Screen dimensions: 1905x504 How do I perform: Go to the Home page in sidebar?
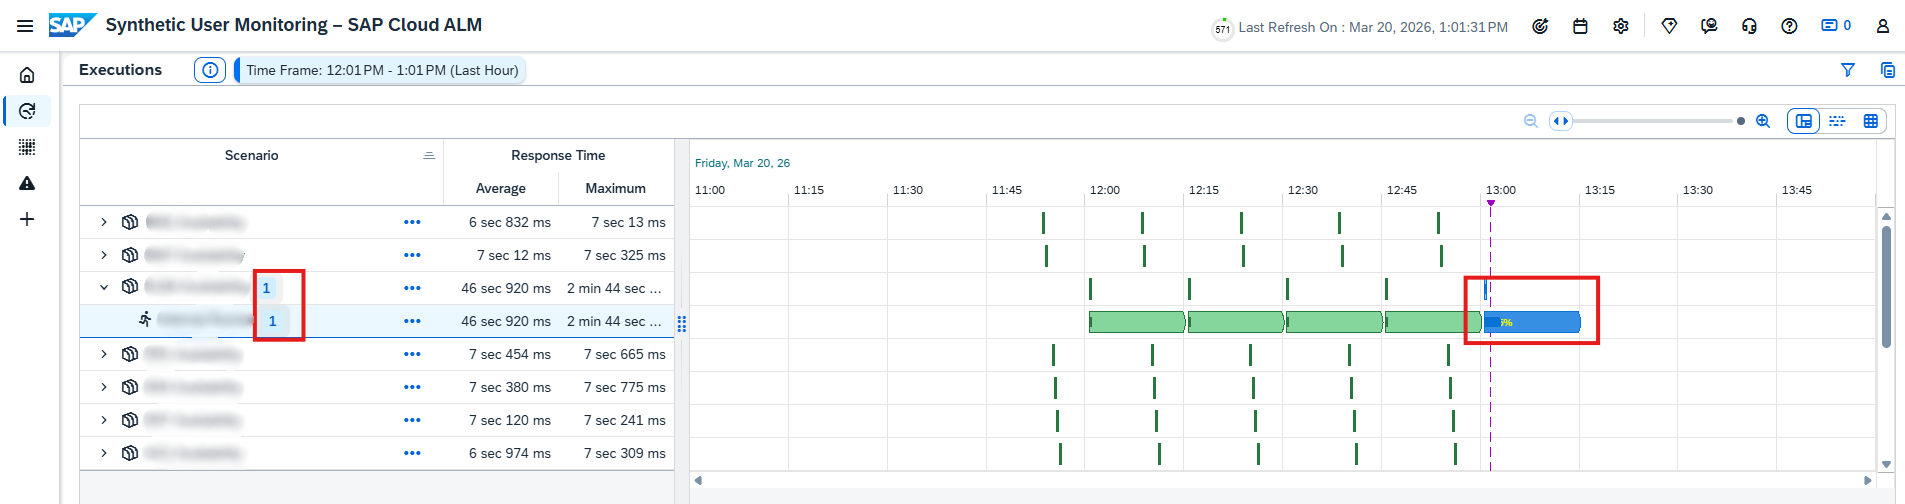27,75
